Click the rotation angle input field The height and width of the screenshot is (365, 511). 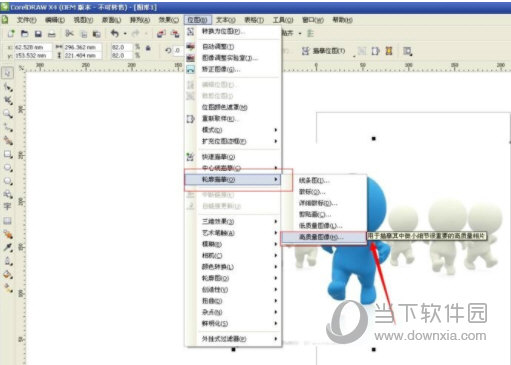point(178,50)
